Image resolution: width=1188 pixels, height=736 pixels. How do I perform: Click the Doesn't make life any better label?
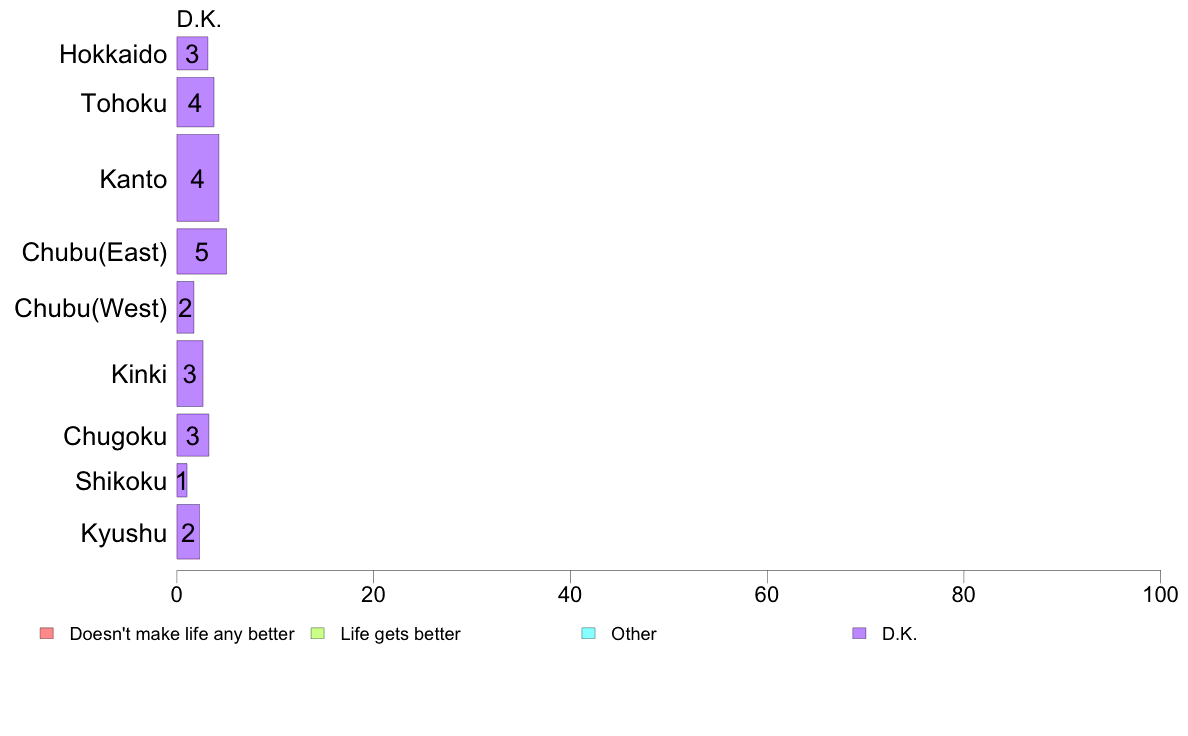pyautogui.click(x=182, y=634)
